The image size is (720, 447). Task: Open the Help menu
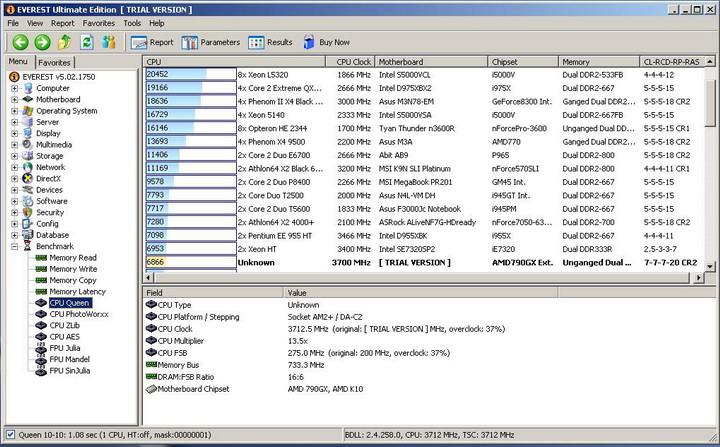click(157, 23)
